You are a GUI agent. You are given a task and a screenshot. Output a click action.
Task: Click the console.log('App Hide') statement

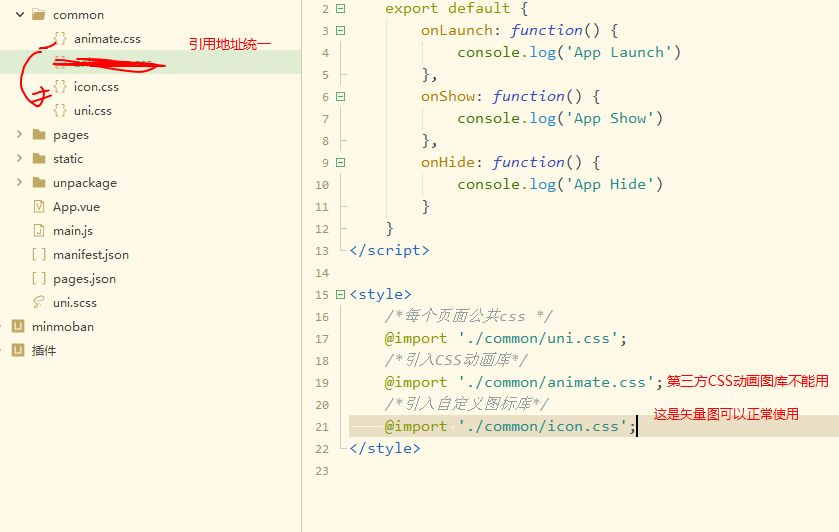point(560,184)
